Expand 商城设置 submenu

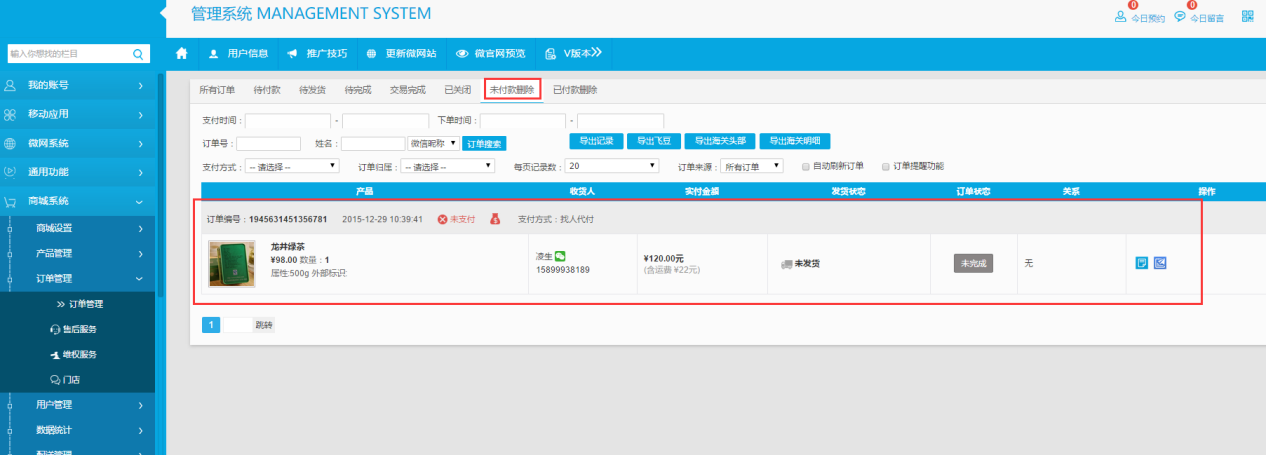click(77, 228)
